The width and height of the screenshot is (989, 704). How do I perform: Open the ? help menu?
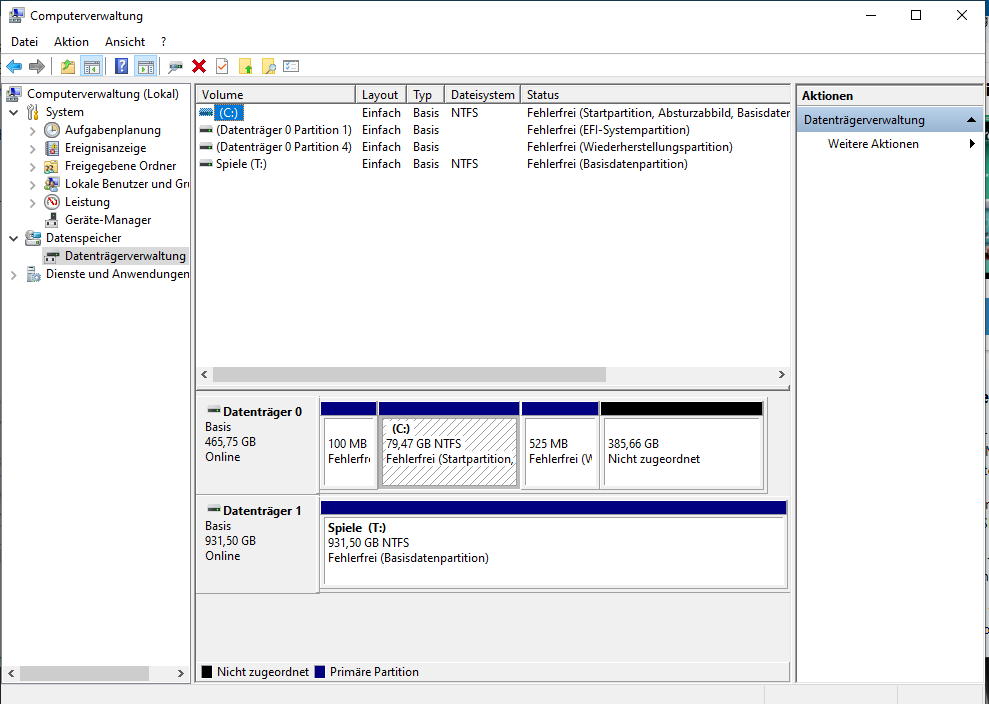tap(163, 42)
